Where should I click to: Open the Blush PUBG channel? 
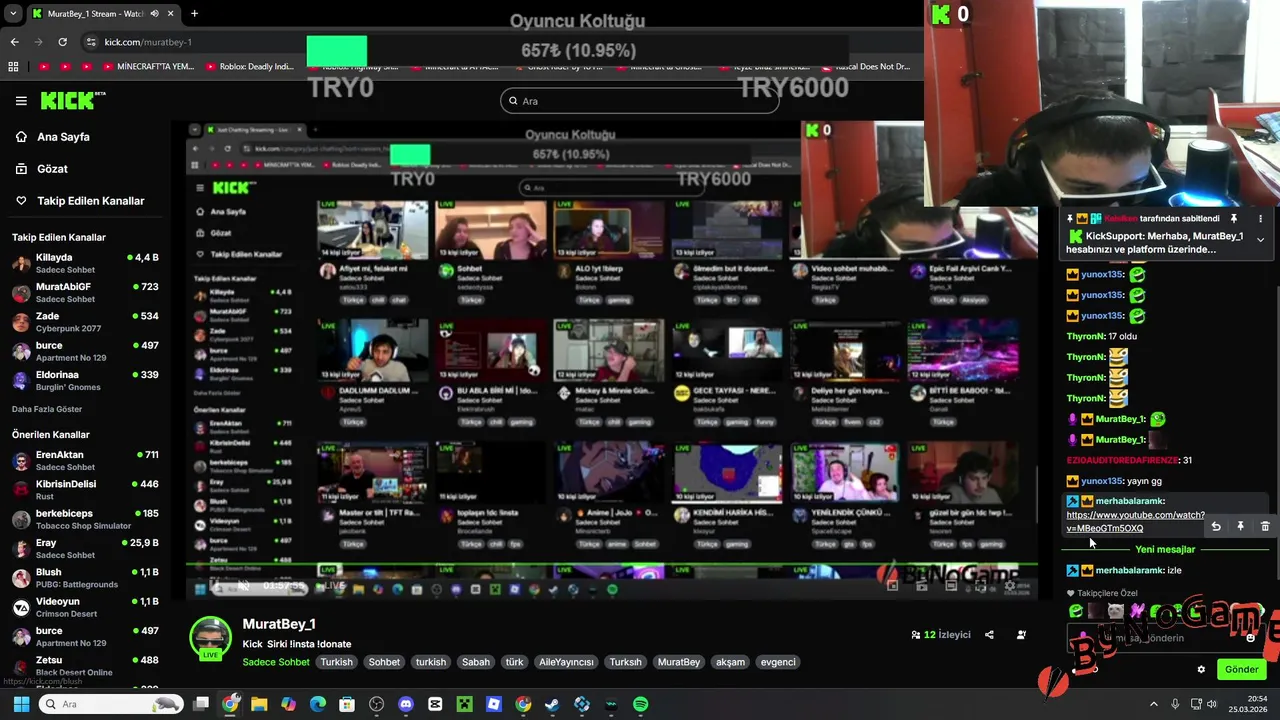(x=85, y=578)
